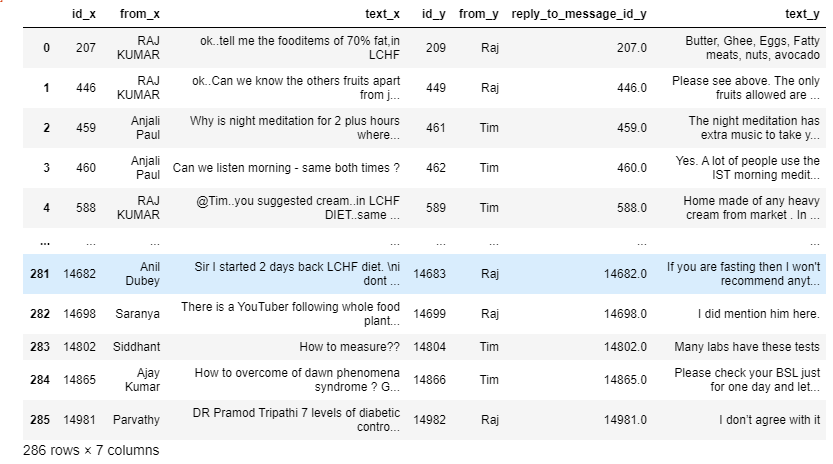Screen dimensions: 833x464
Task: Click id_x value 459
Action: 86,128
